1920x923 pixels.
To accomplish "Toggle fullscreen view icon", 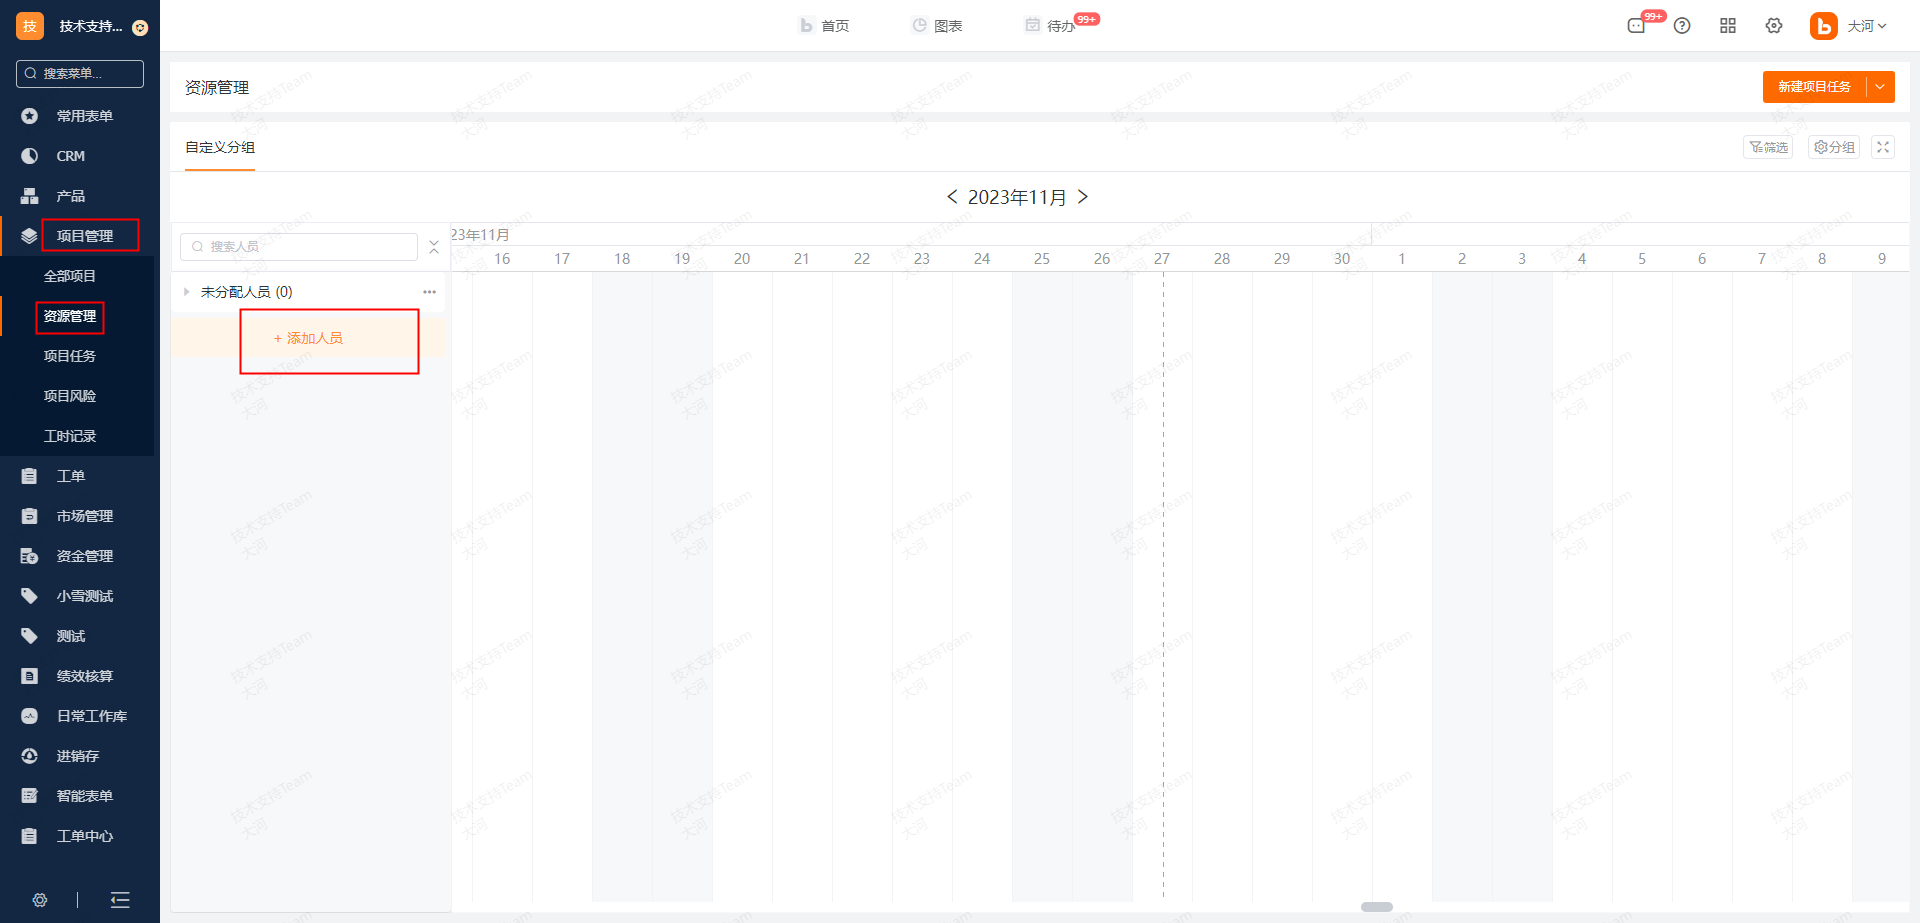I will [x=1883, y=147].
